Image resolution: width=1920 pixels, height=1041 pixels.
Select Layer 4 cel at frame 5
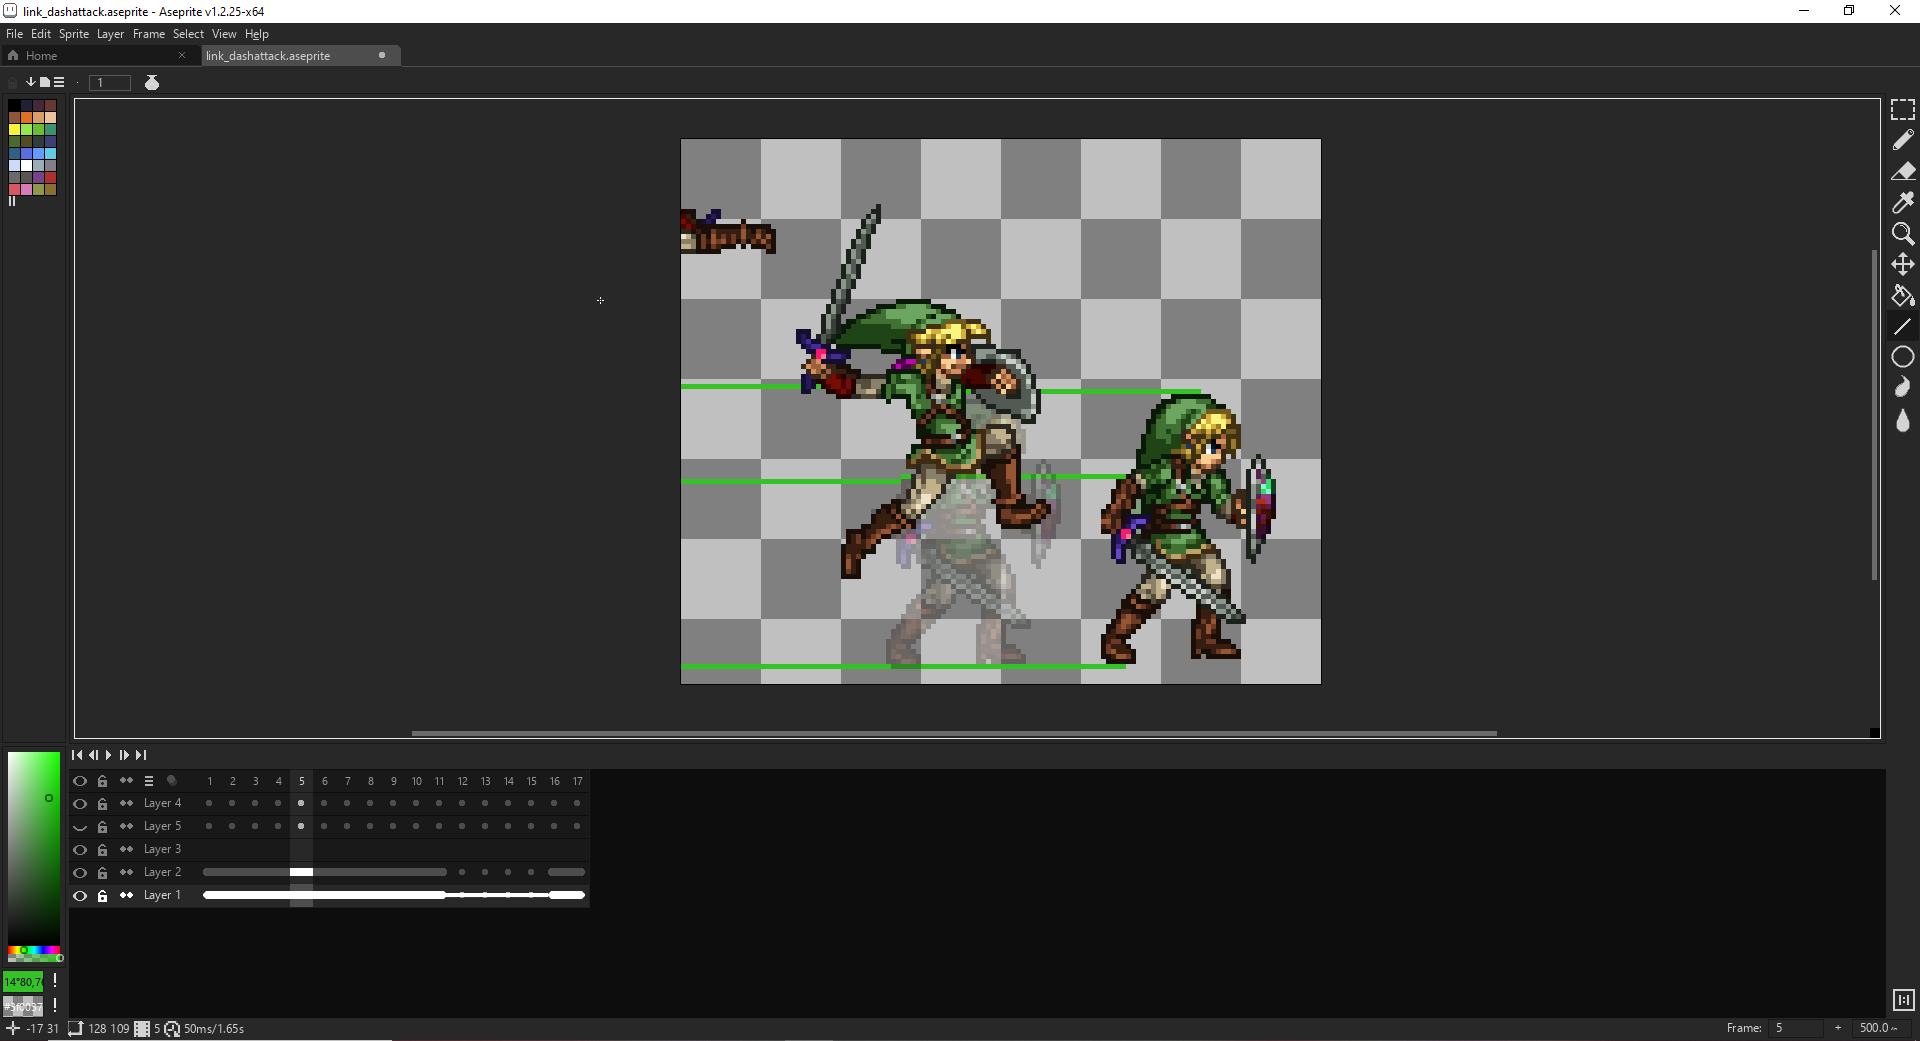(301, 804)
